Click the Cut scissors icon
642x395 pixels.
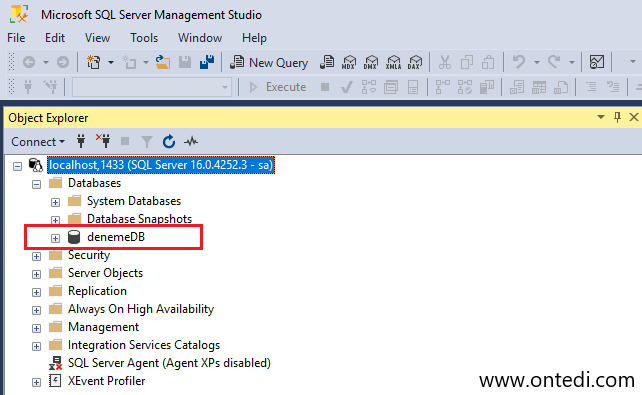tap(445, 62)
